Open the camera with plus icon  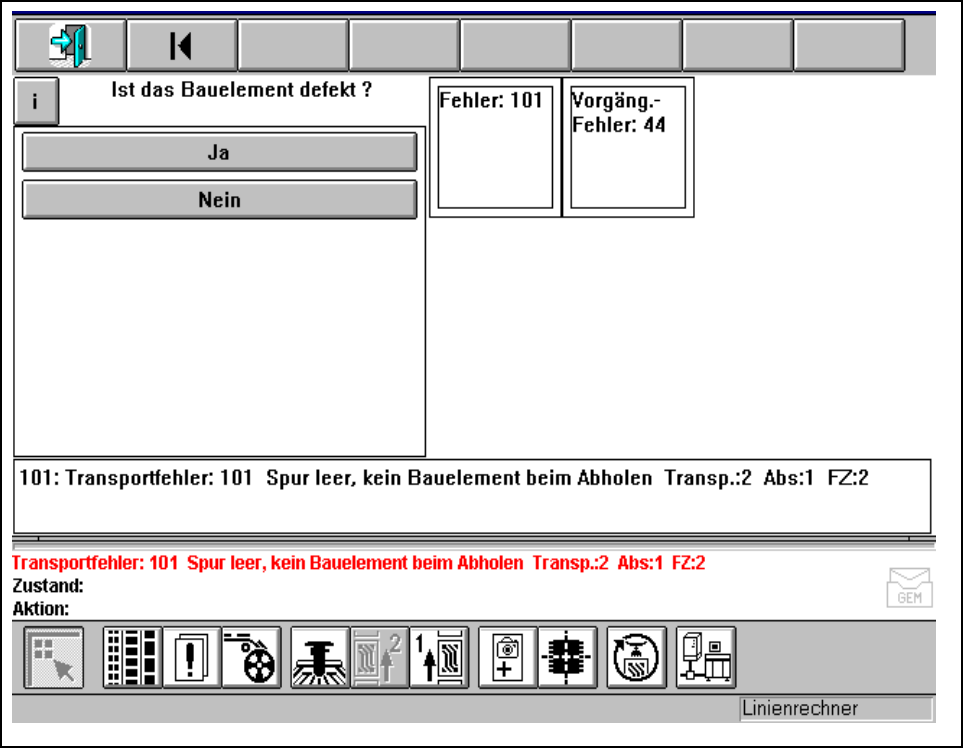pos(508,658)
